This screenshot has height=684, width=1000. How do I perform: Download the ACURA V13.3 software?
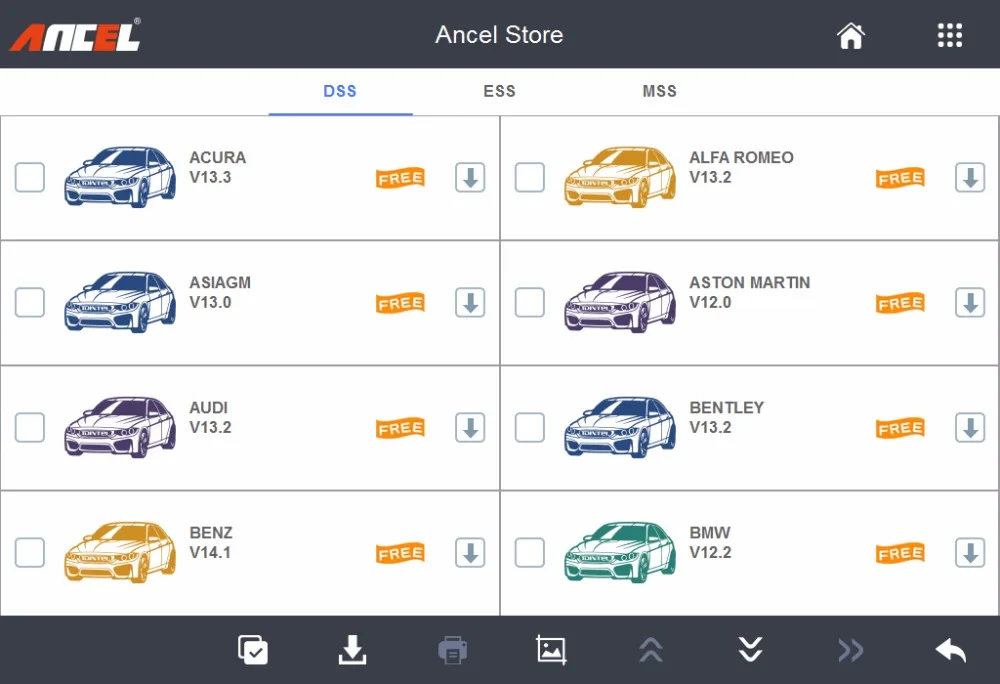(x=470, y=178)
